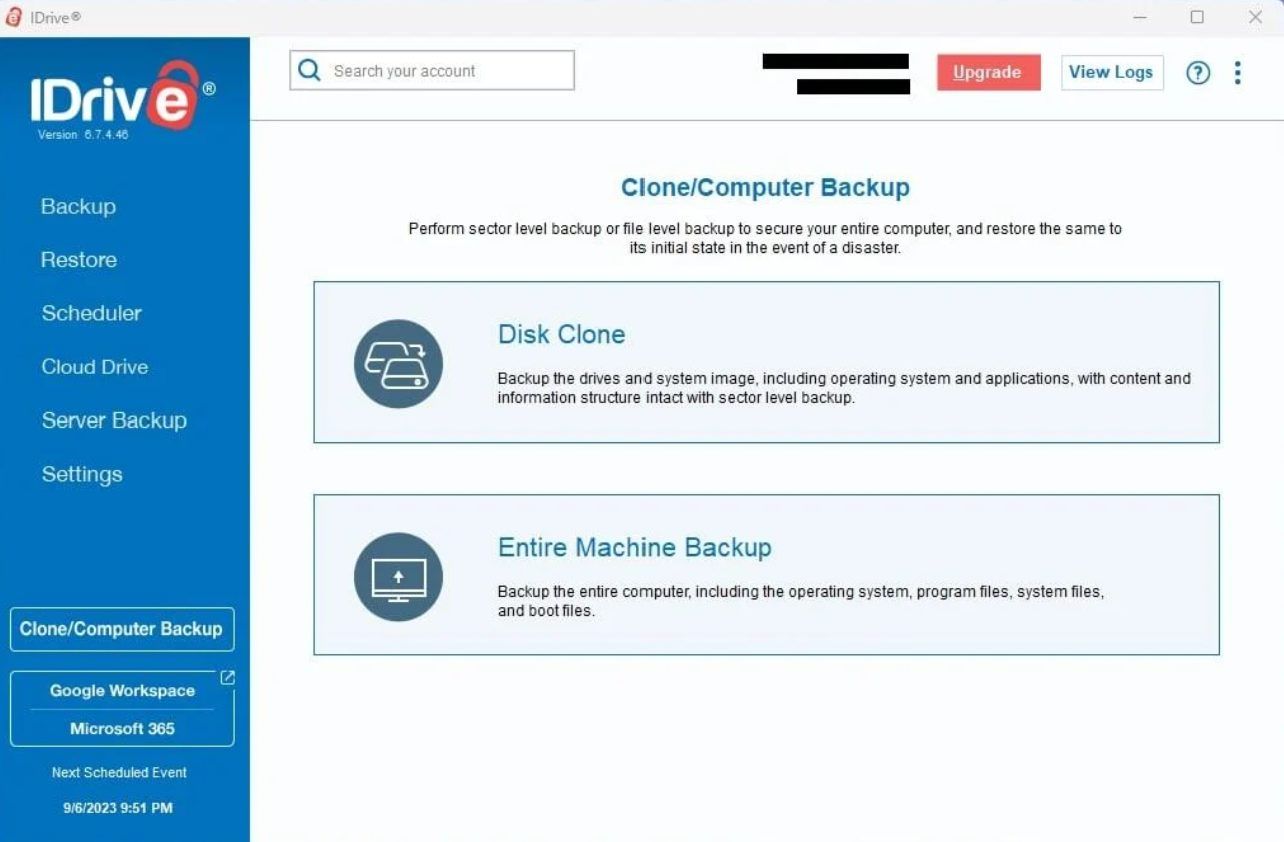This screenshot has height=842, width=1284.
Task: Click the red Upgrade button
Action: (988, 72)
